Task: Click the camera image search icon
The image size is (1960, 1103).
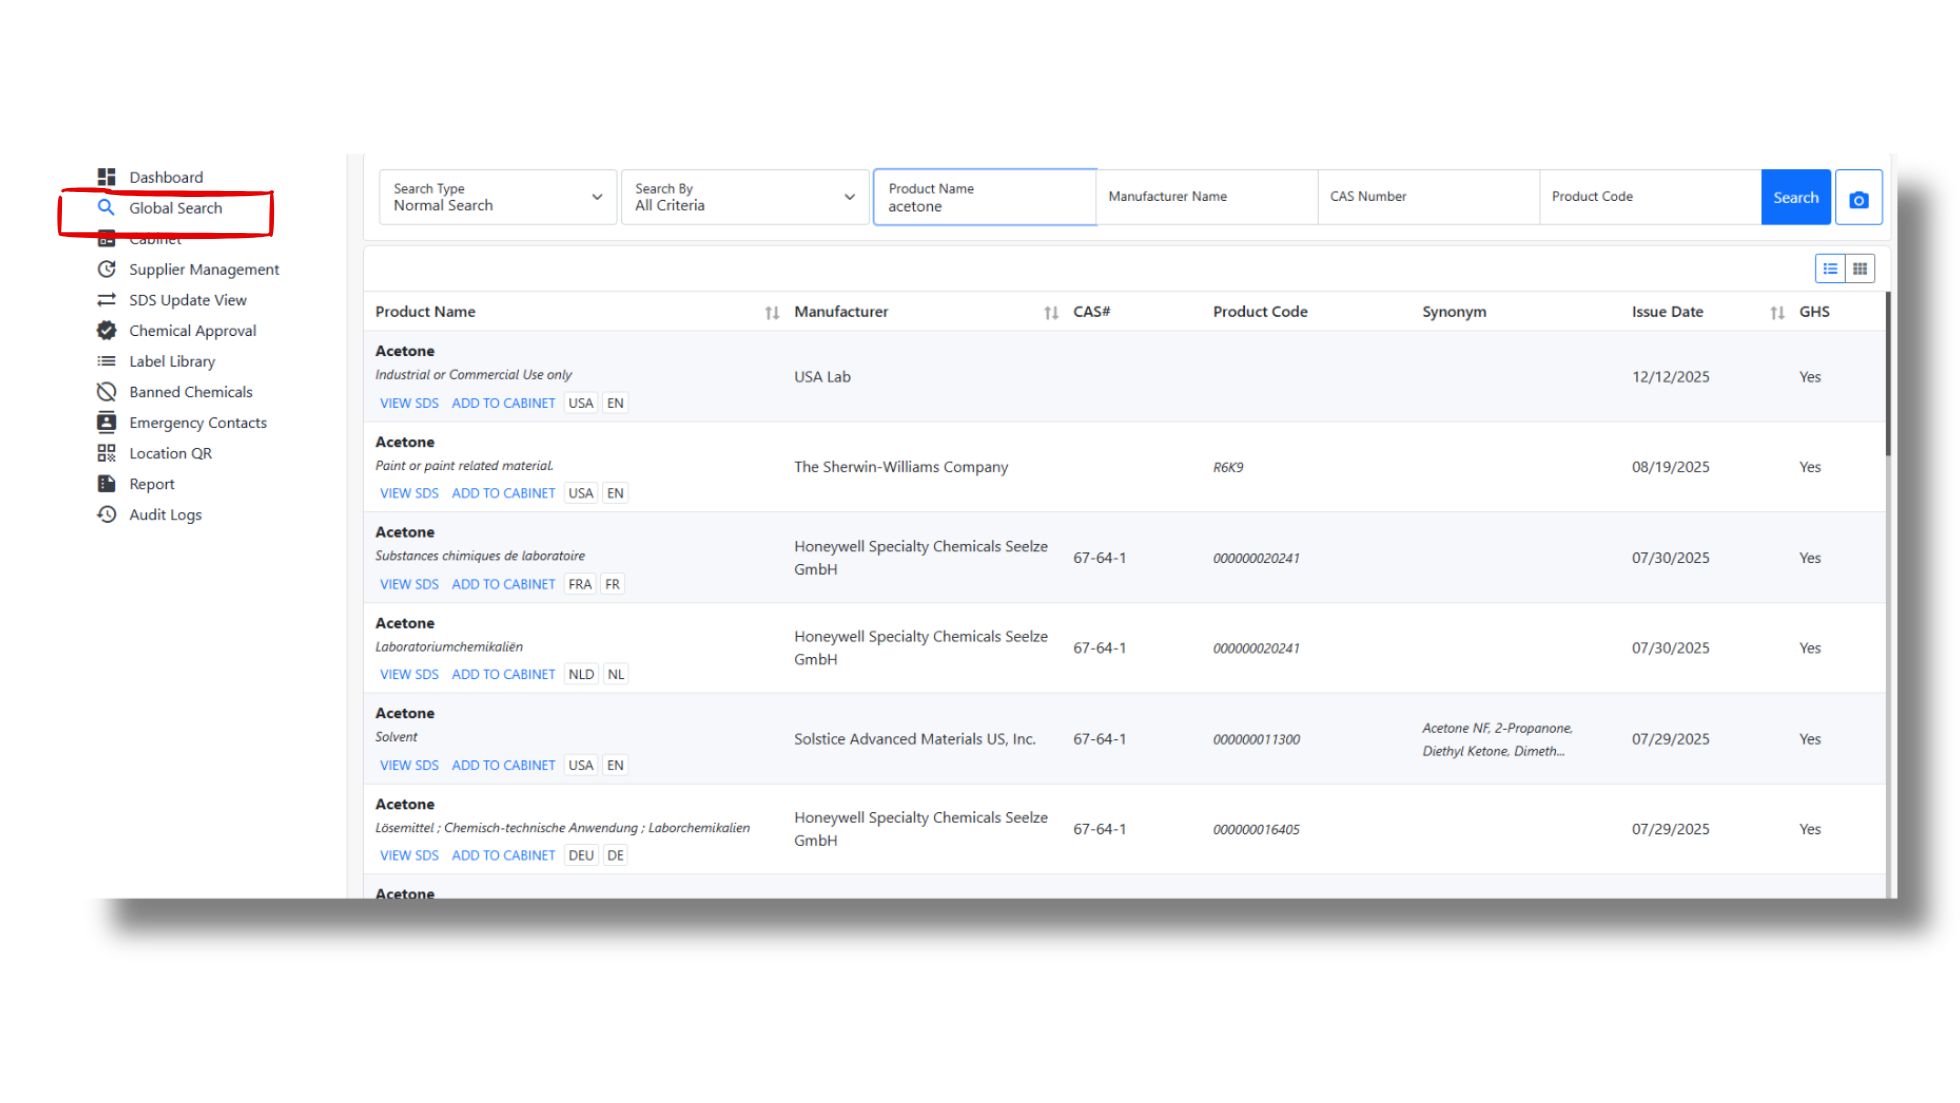Action: (x=1859, y=198)
